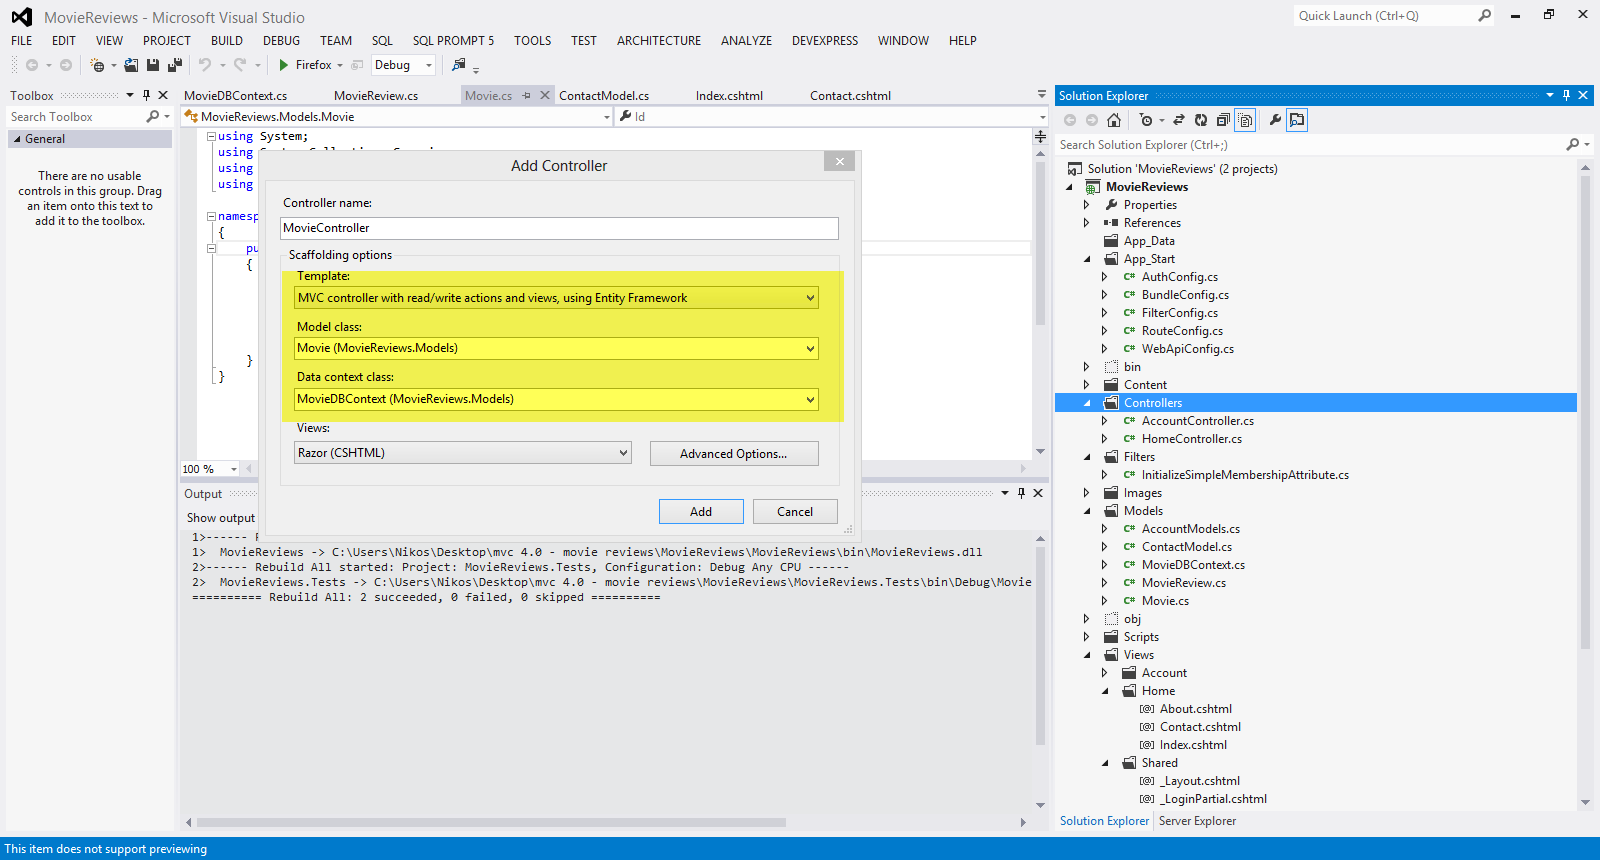Toggle Preview Selected Items in Solution Explorer

click(1297, 120)
